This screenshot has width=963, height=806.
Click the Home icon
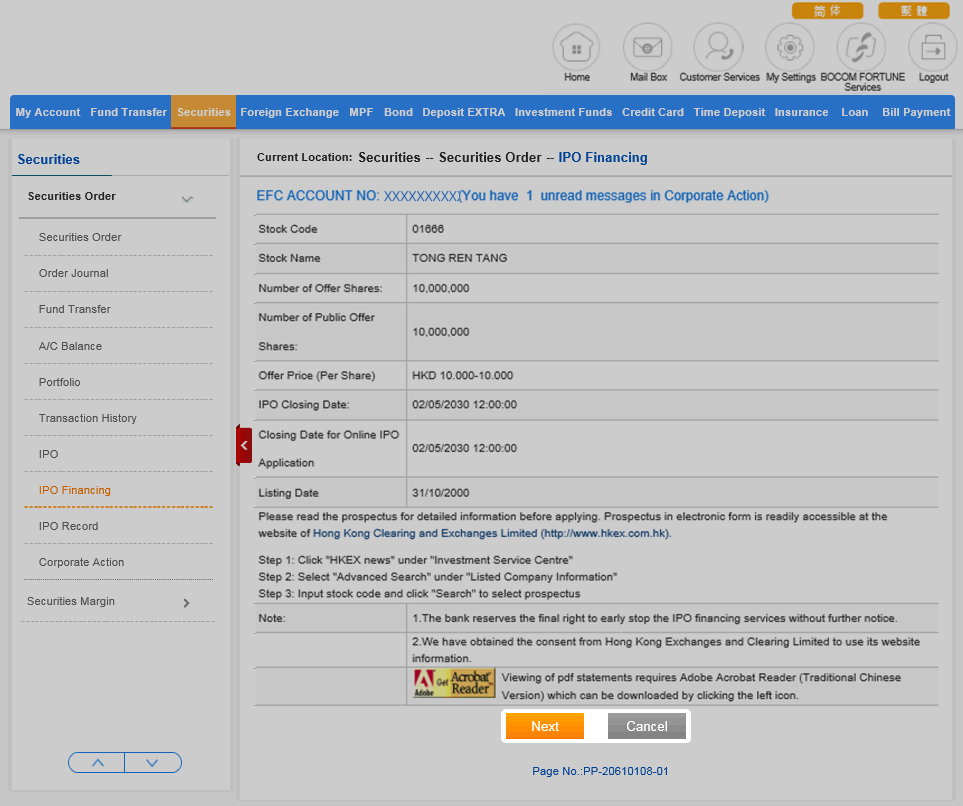pyautogui.click(x=577, y=47)
